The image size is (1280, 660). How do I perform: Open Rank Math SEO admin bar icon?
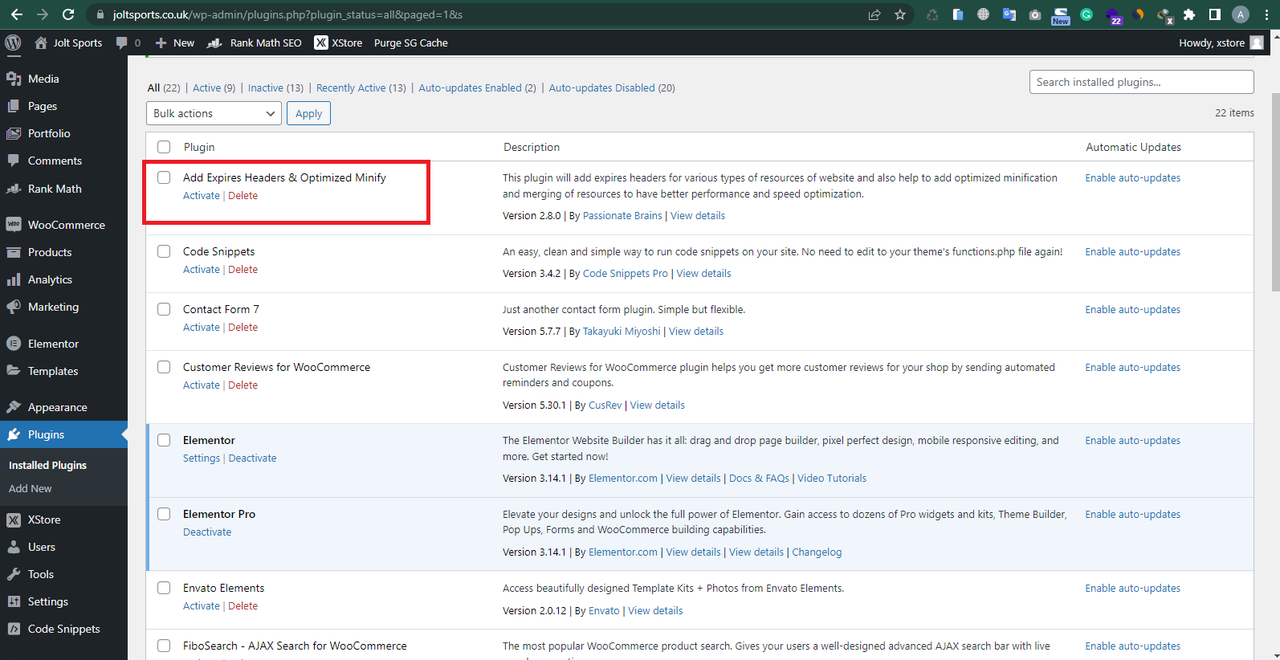(214, 43)
